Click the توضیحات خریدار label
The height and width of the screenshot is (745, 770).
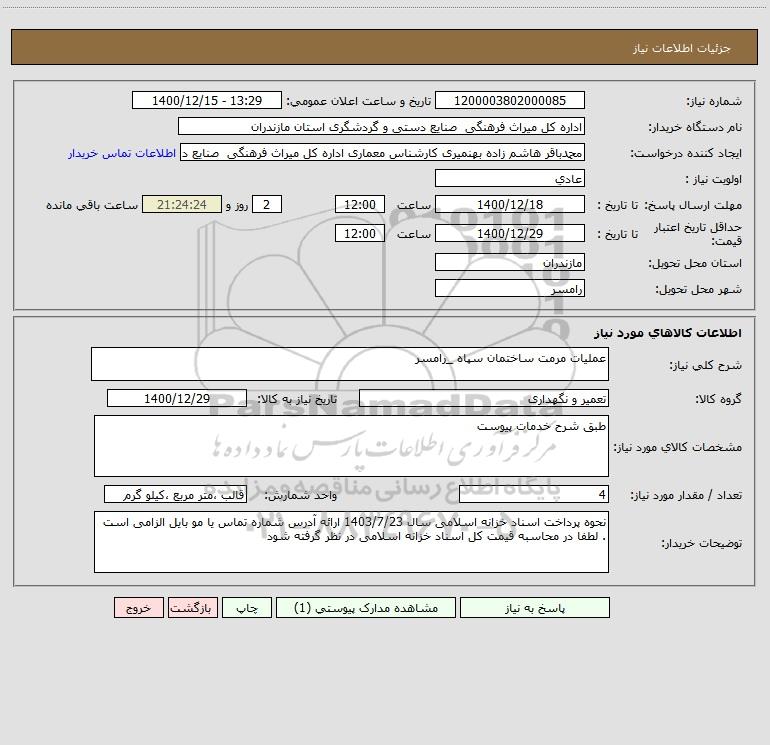[701, 543]
